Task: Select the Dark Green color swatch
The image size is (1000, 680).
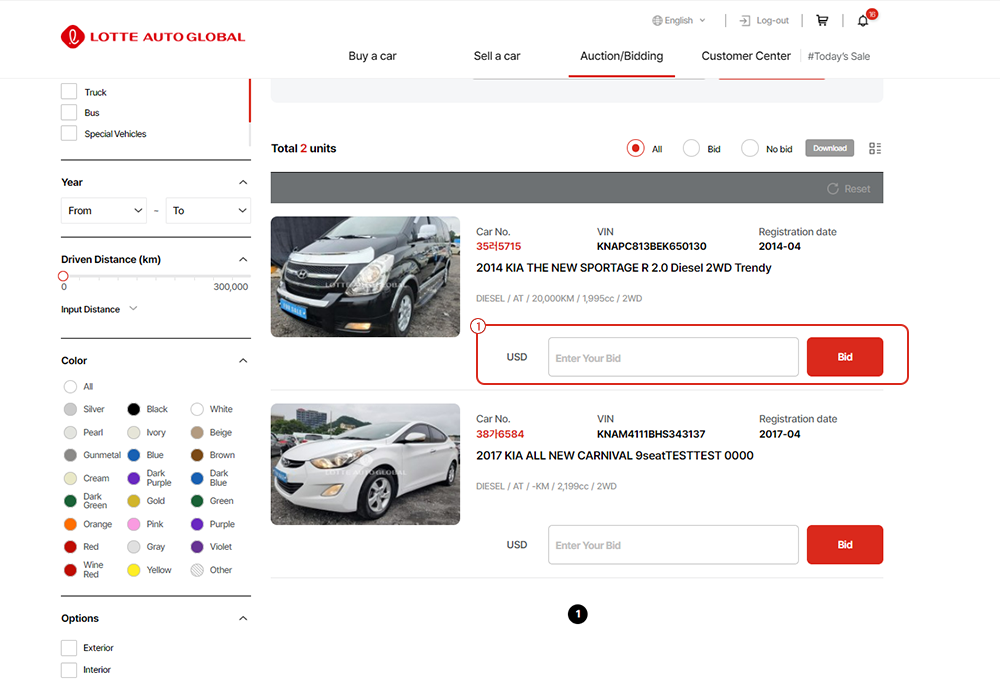Action: point(70,501)
